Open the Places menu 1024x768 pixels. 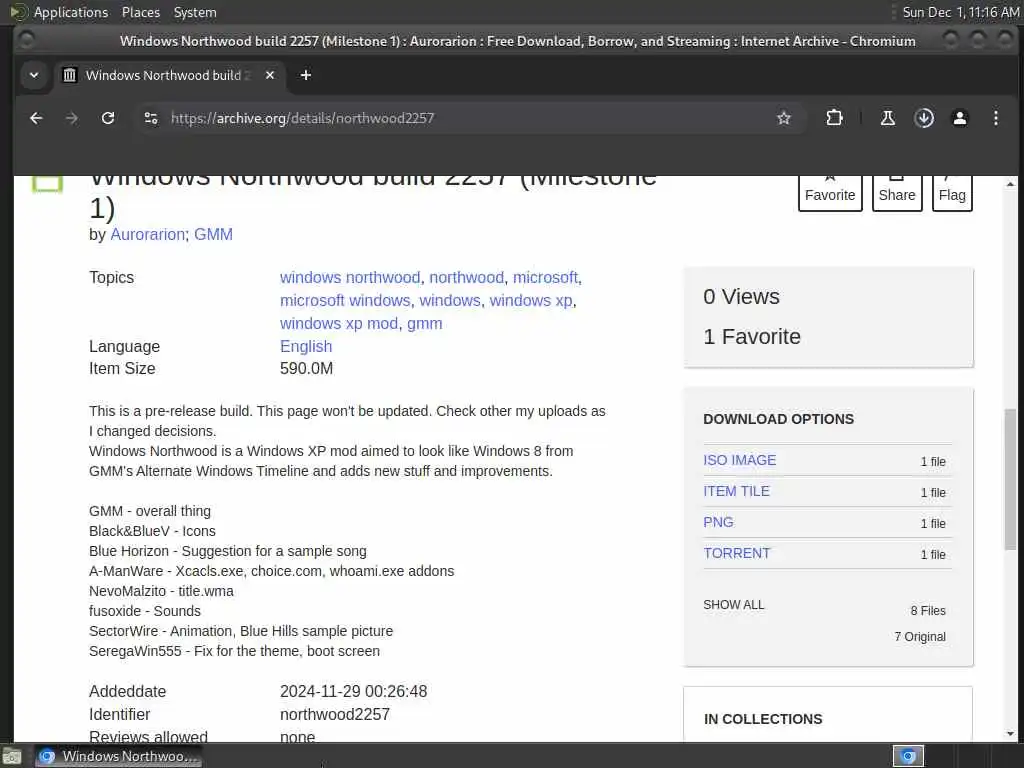(x=140, y=12)
